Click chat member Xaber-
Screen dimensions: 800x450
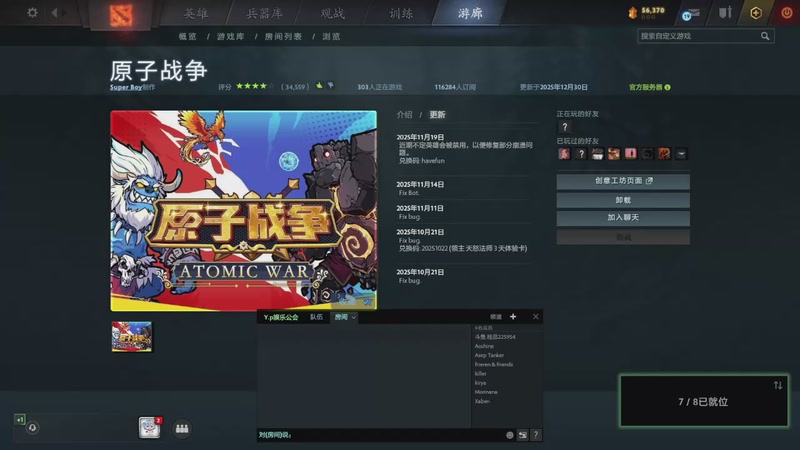482,401
